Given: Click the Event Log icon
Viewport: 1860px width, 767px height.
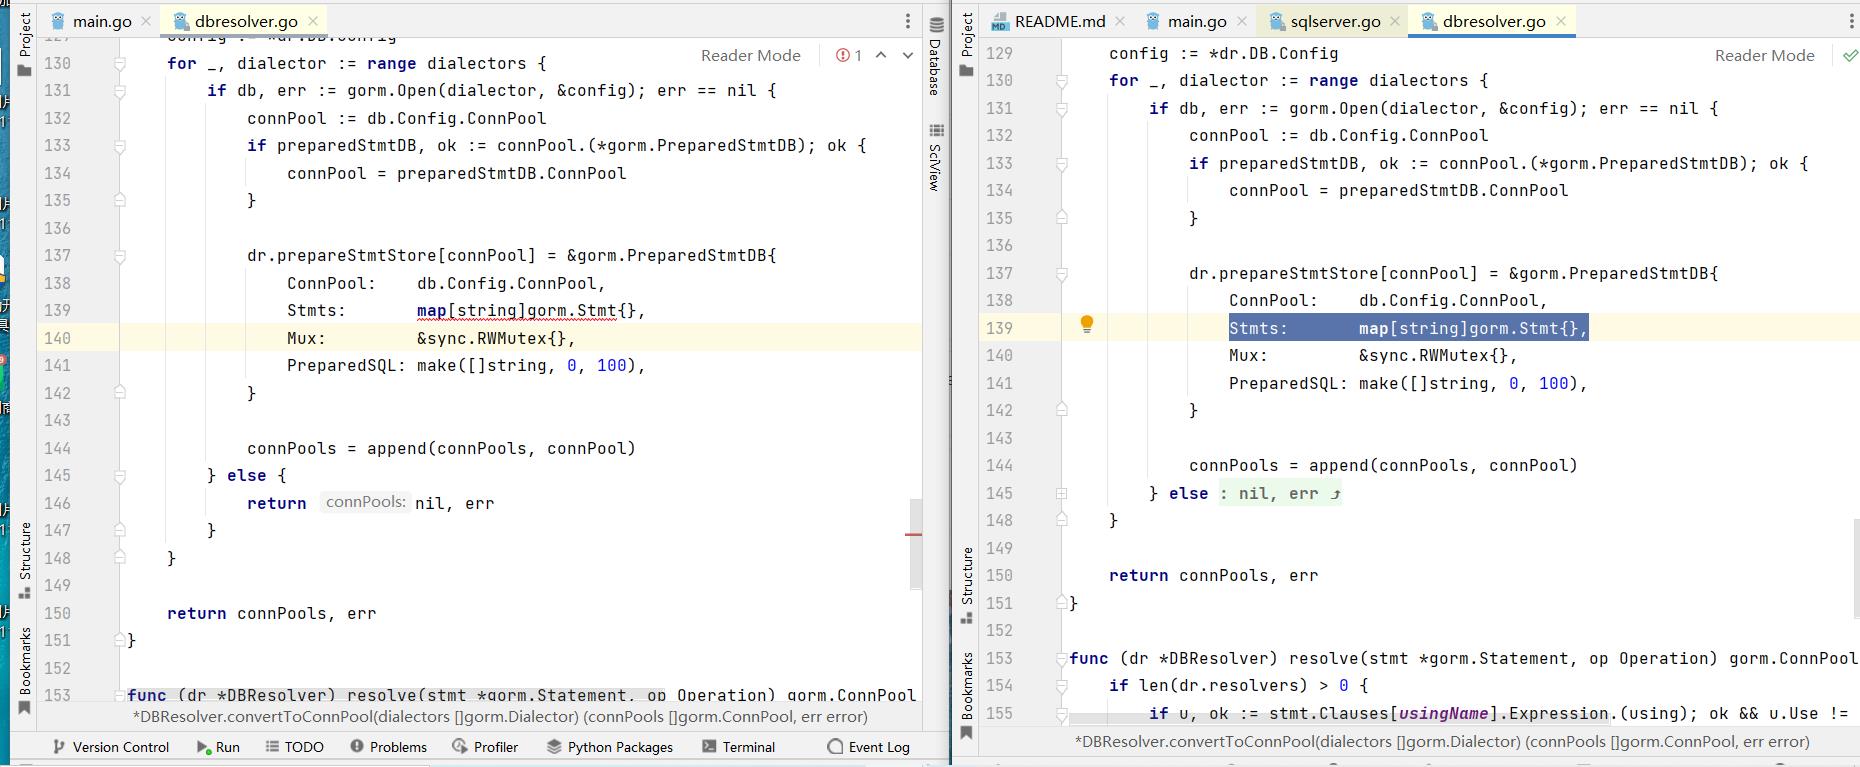Looking at the screenshot, I should [x=835, y=747].
